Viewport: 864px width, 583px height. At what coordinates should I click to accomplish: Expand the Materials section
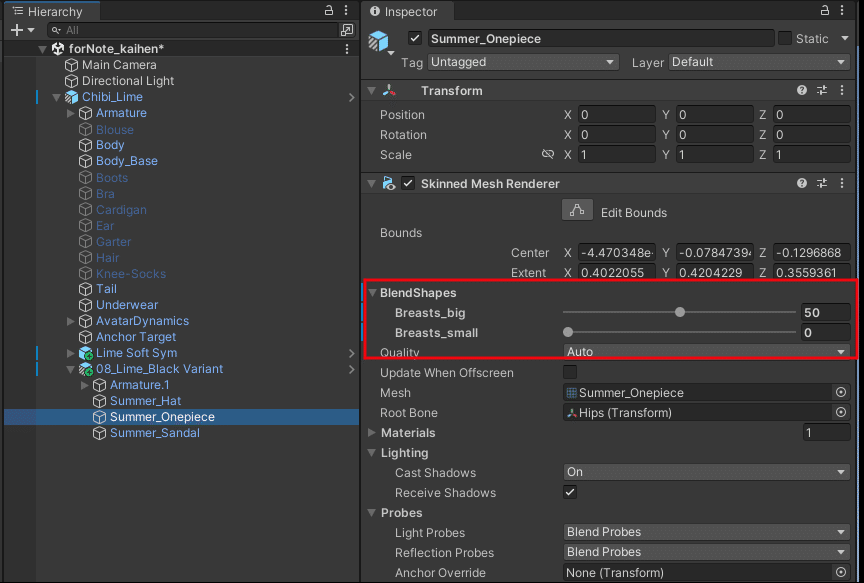click(372, 433)
